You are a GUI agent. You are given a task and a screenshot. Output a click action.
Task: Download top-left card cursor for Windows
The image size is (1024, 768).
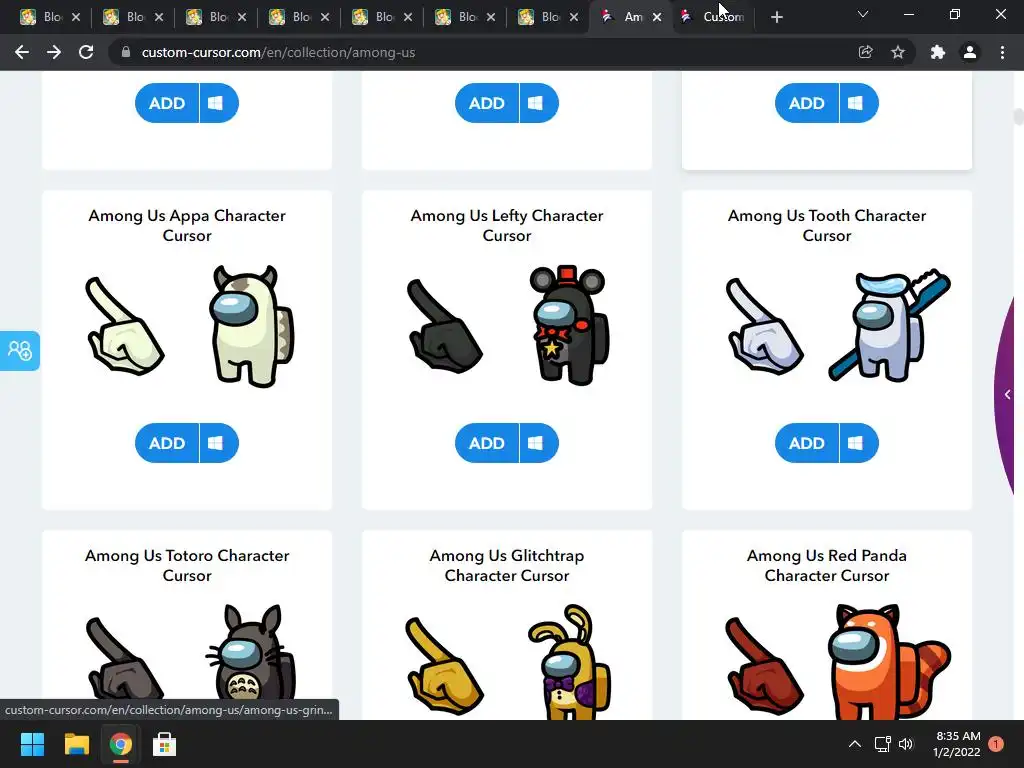coord(219,103)
